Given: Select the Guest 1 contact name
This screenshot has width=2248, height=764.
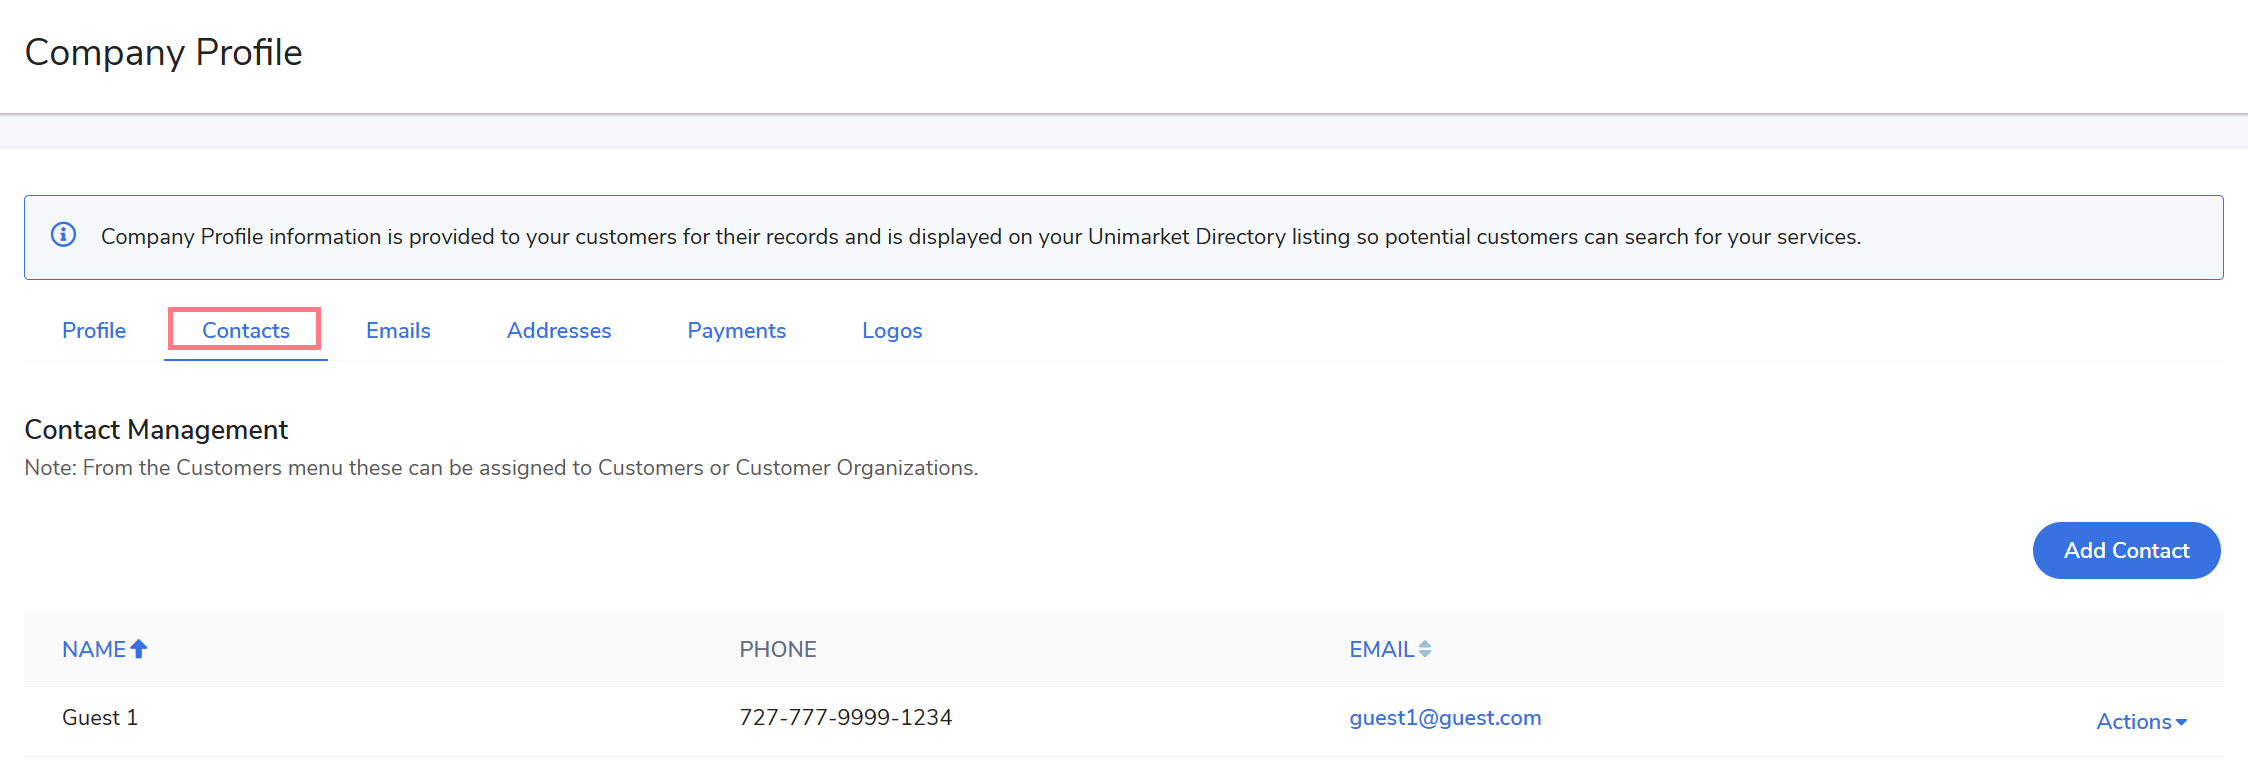Looking at the screenshot, I should [100, 718].
